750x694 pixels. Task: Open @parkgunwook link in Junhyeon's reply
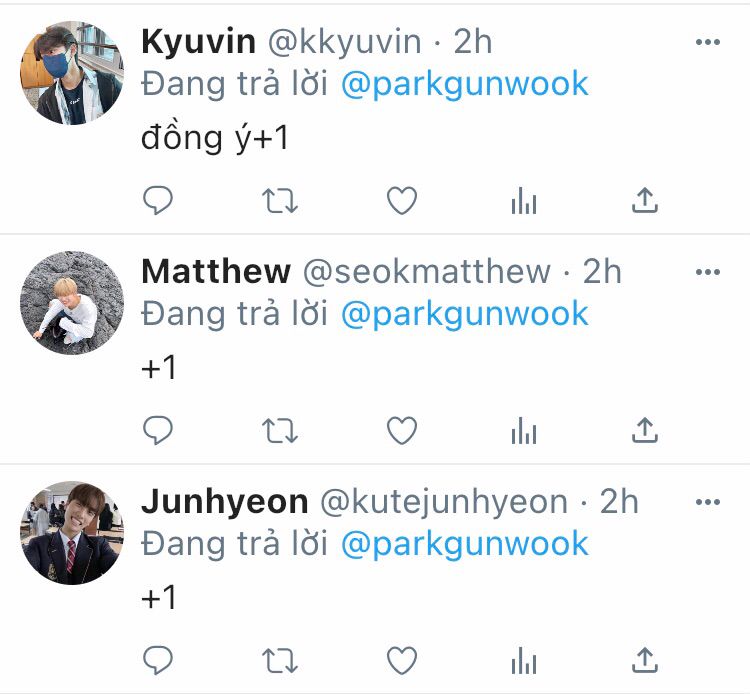(x=464, y=545)
